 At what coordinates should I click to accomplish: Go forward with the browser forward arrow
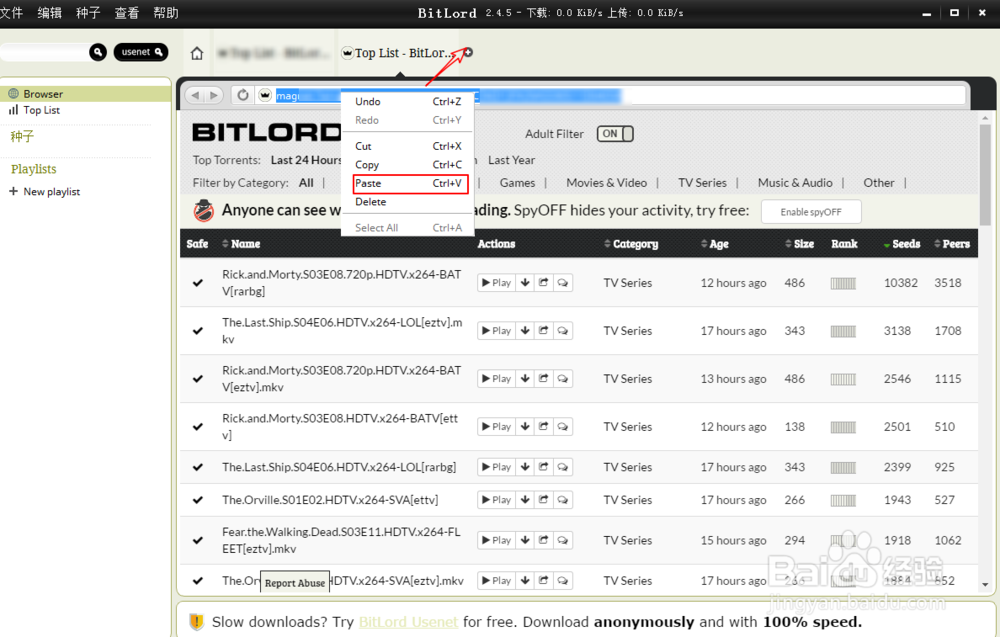point(214,95)
